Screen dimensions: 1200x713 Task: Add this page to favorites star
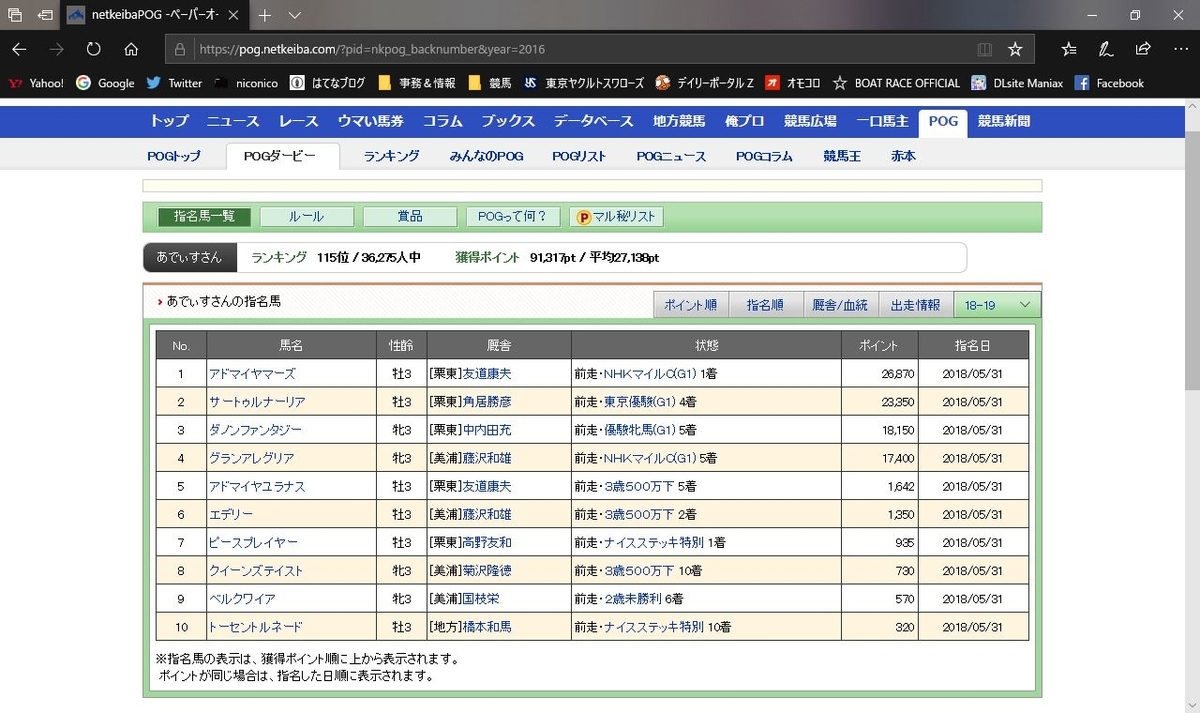pos(1015,49)
